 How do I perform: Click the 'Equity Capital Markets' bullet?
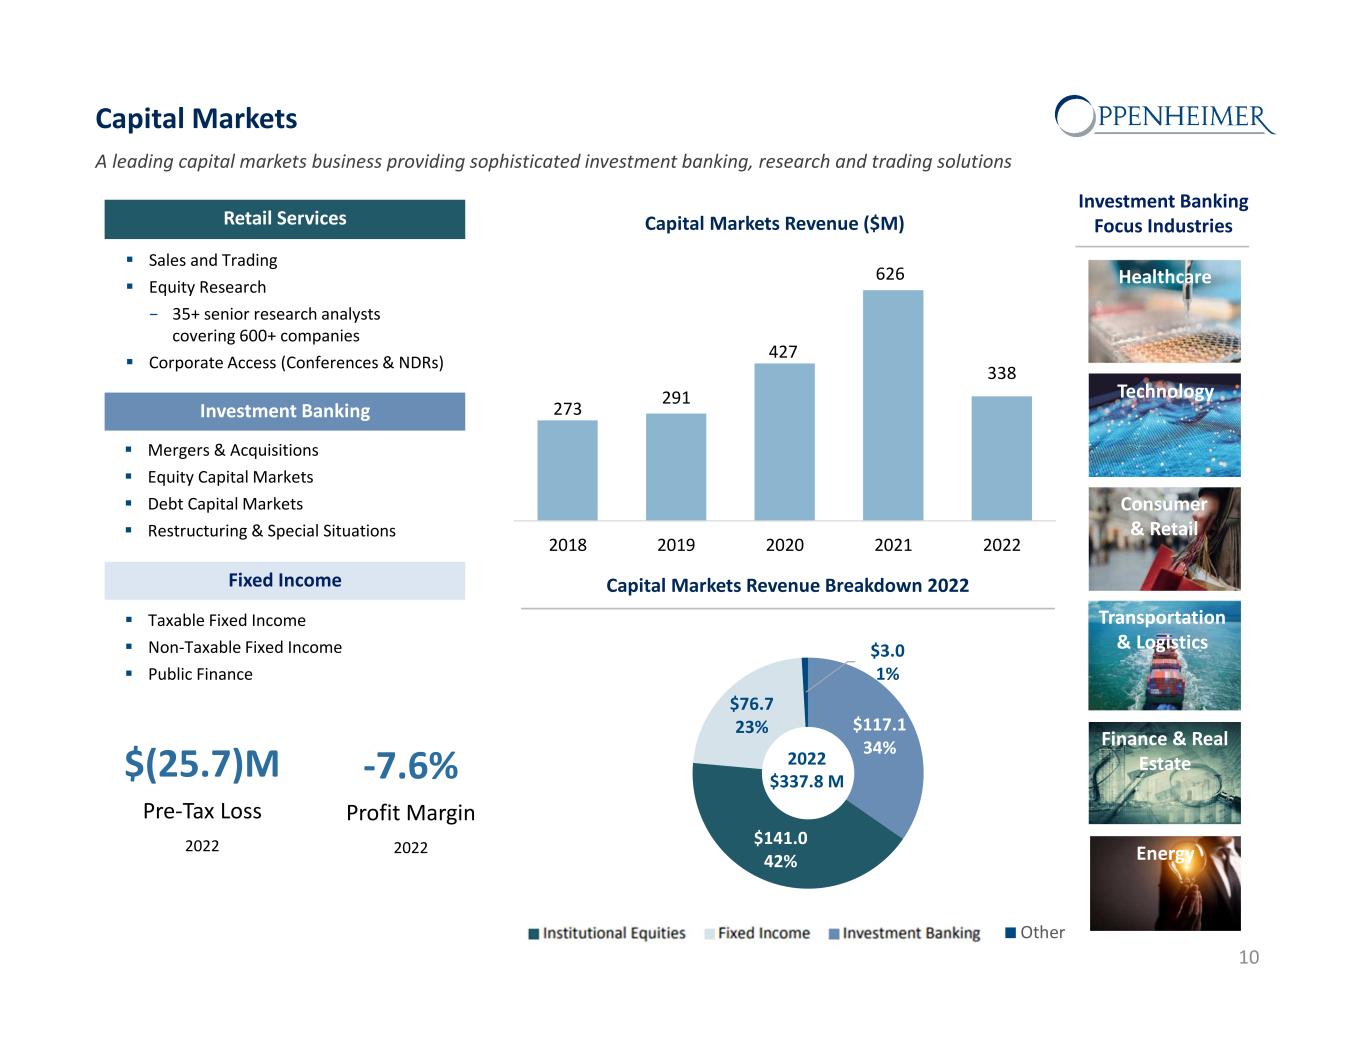230,477
